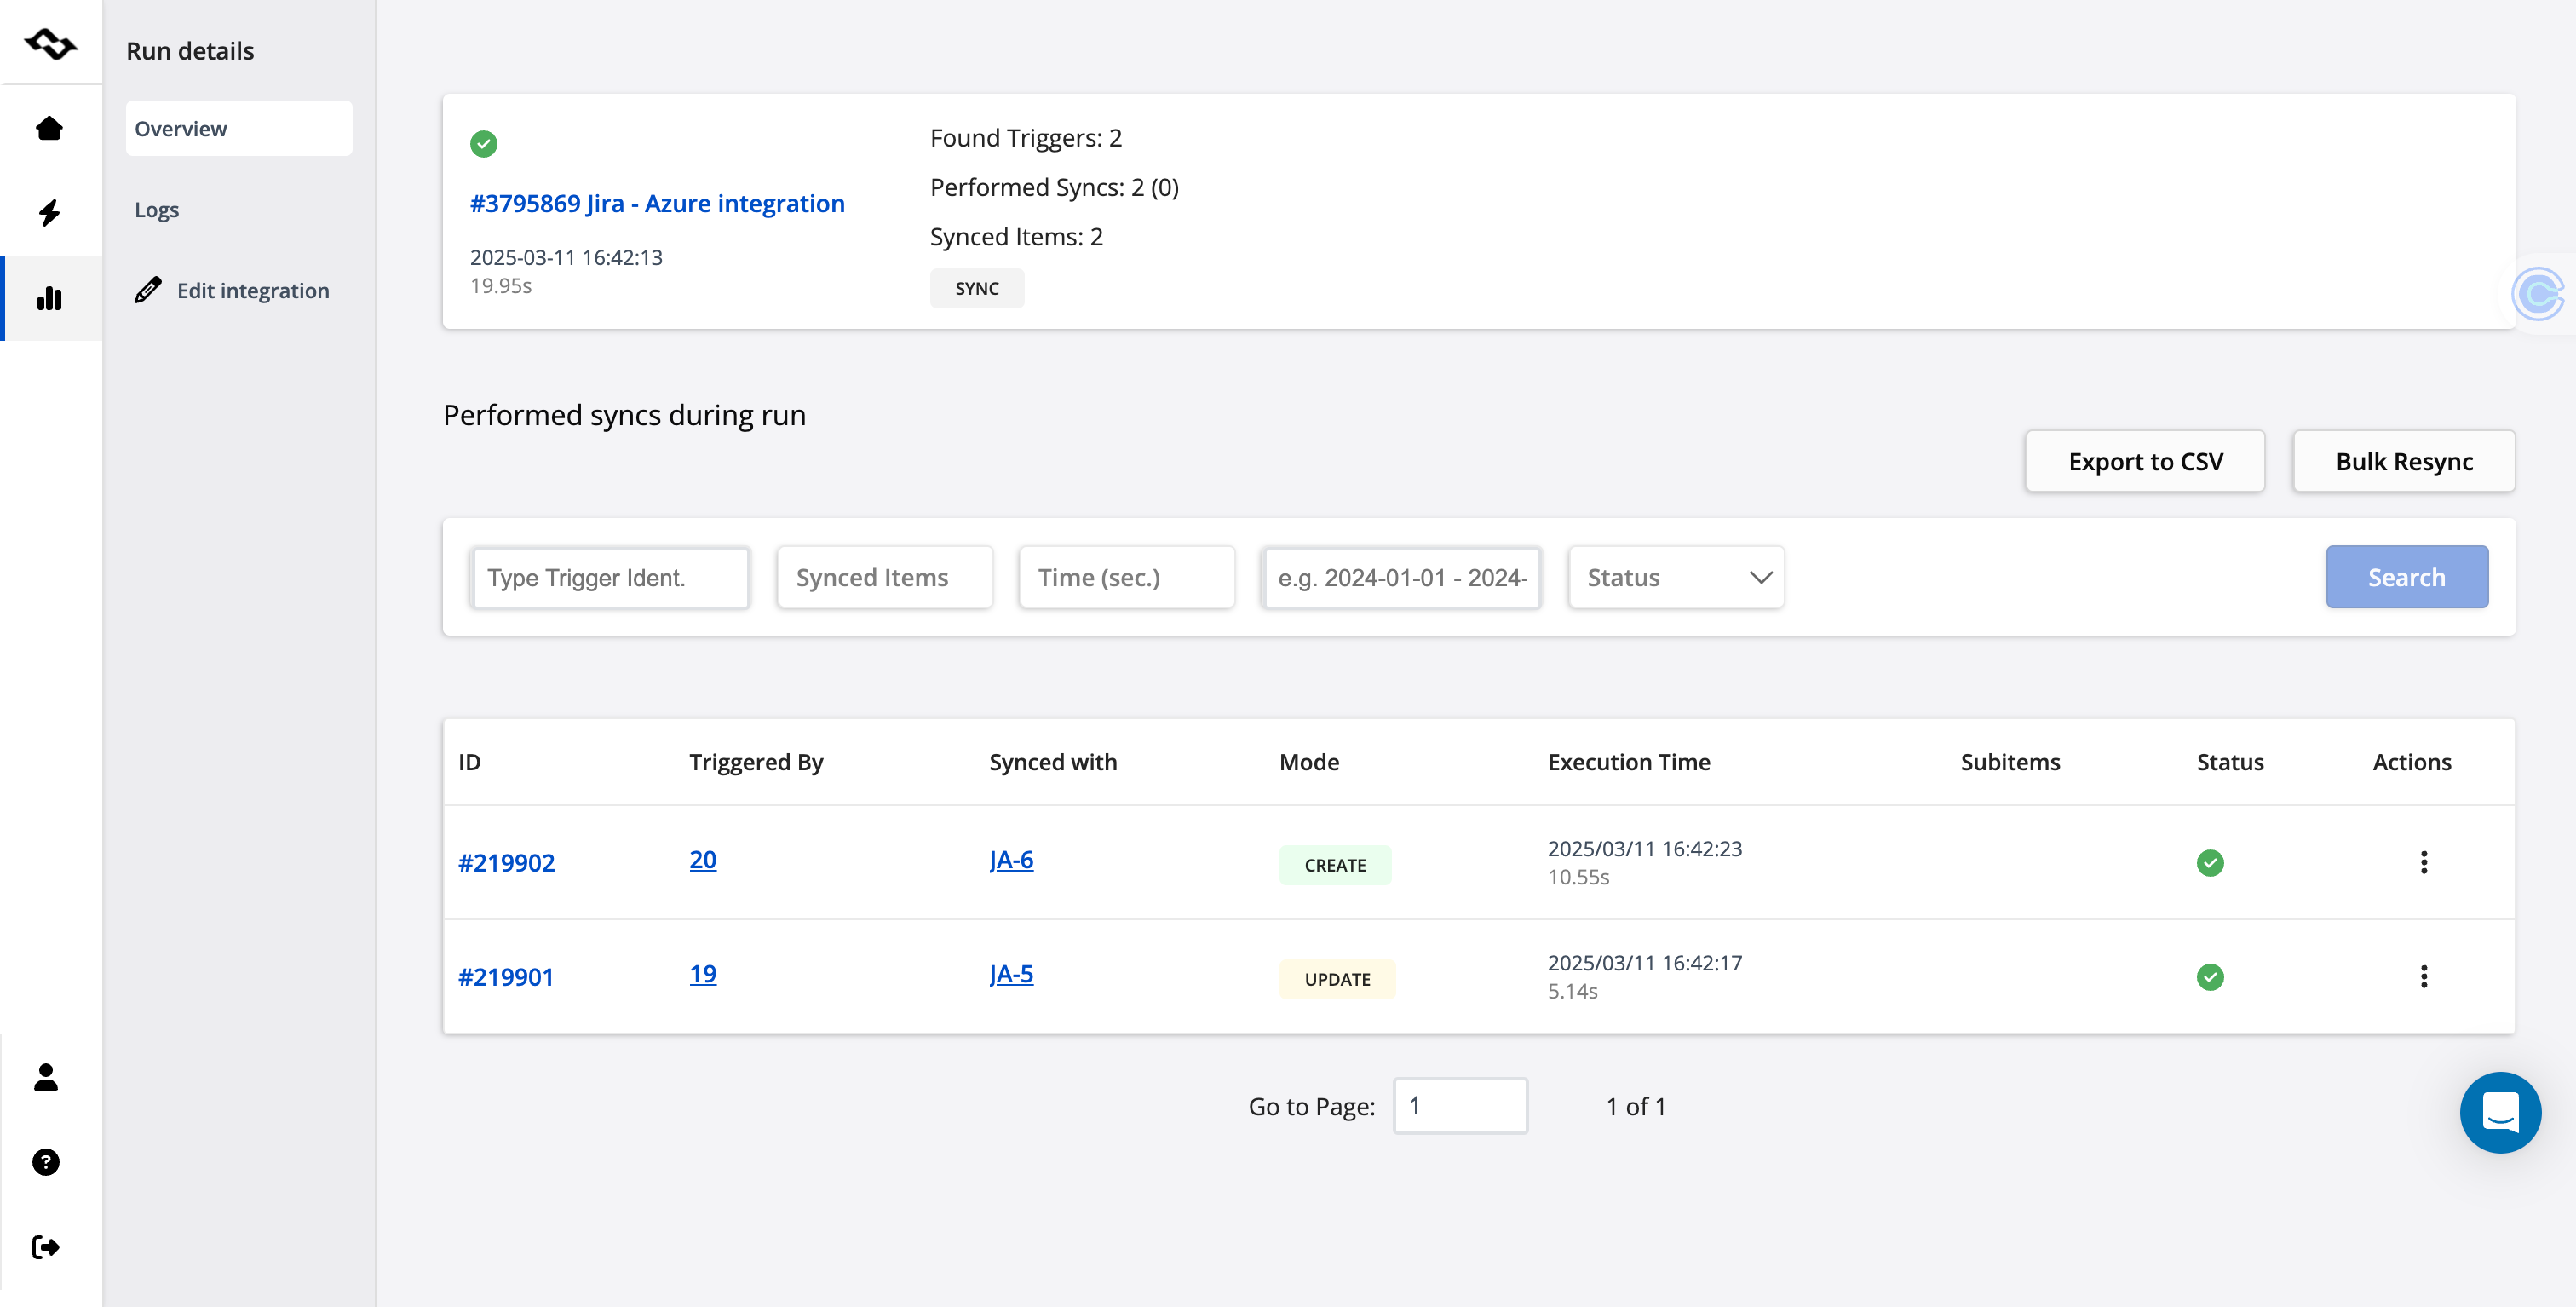Screen dimensions: 2576x1307
Task: Click the Triggered By column header
Action: click(x=756, y=761)
